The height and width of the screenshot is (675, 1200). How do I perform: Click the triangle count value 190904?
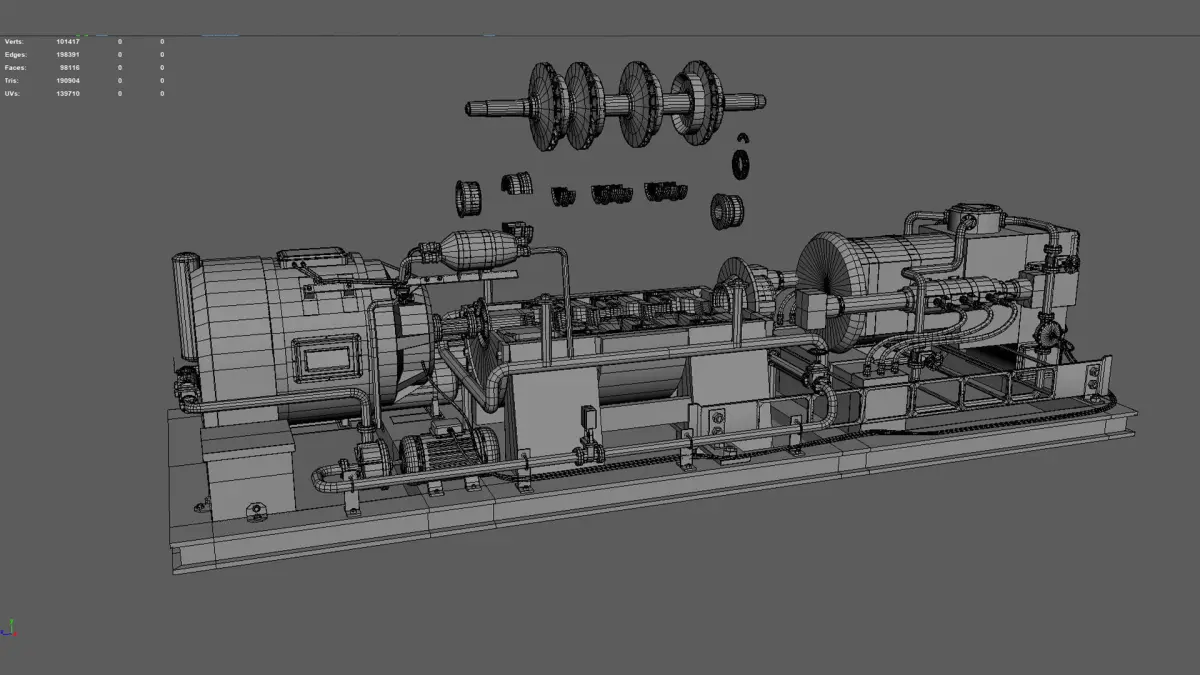coord(68,80)
